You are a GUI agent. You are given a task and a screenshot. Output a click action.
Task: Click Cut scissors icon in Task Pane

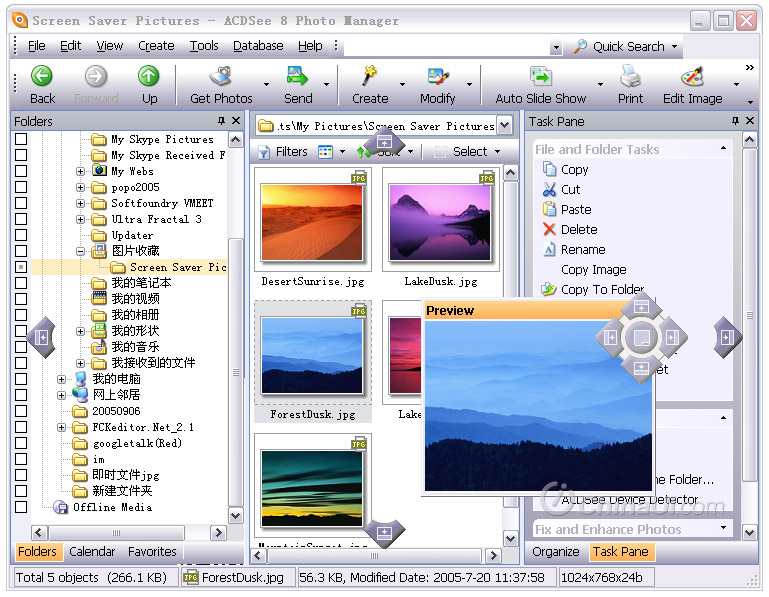[x=549, y=189]
